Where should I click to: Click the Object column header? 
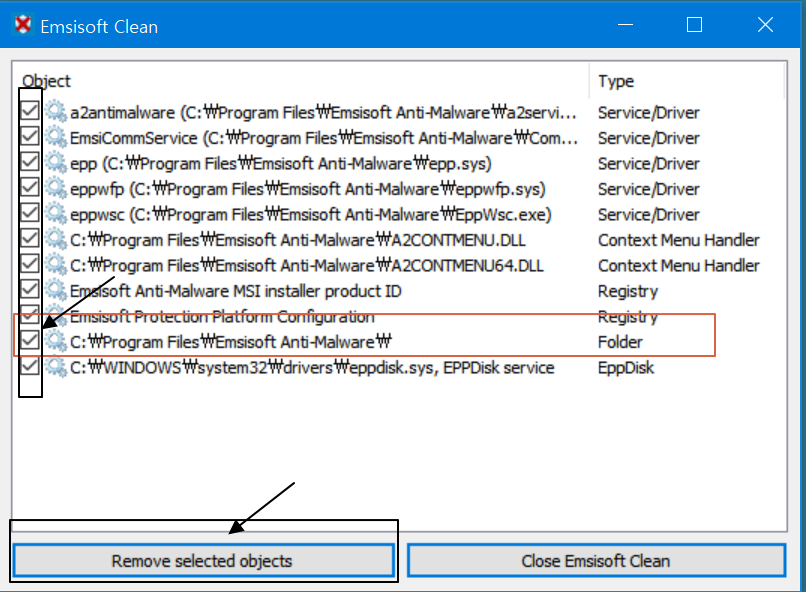point(46,81)
